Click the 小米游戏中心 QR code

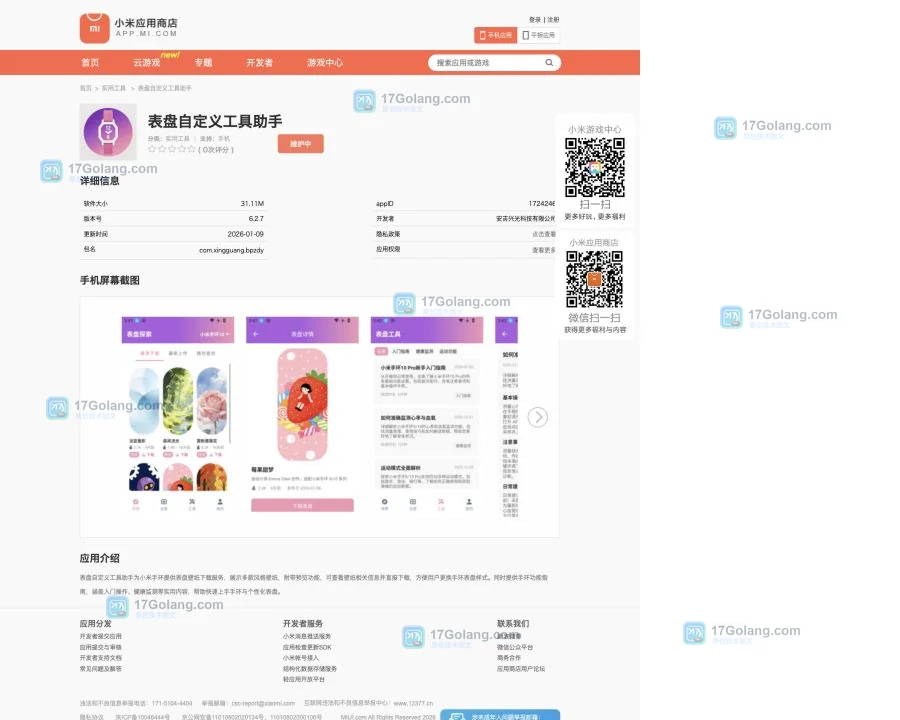coord(595,168)
